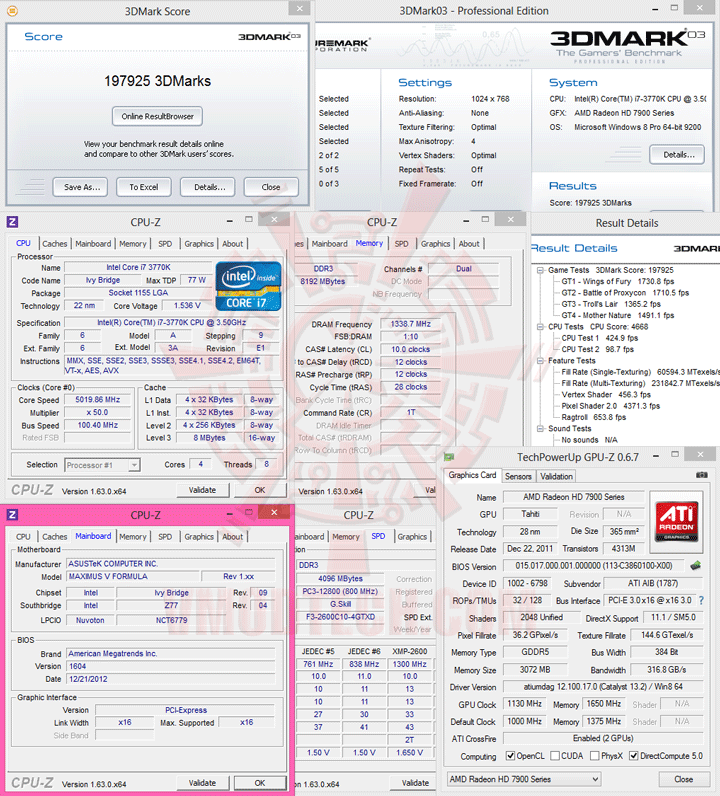
Task: Select the GT2 - Battle of Proxycon result
Action: coord(625,293)
